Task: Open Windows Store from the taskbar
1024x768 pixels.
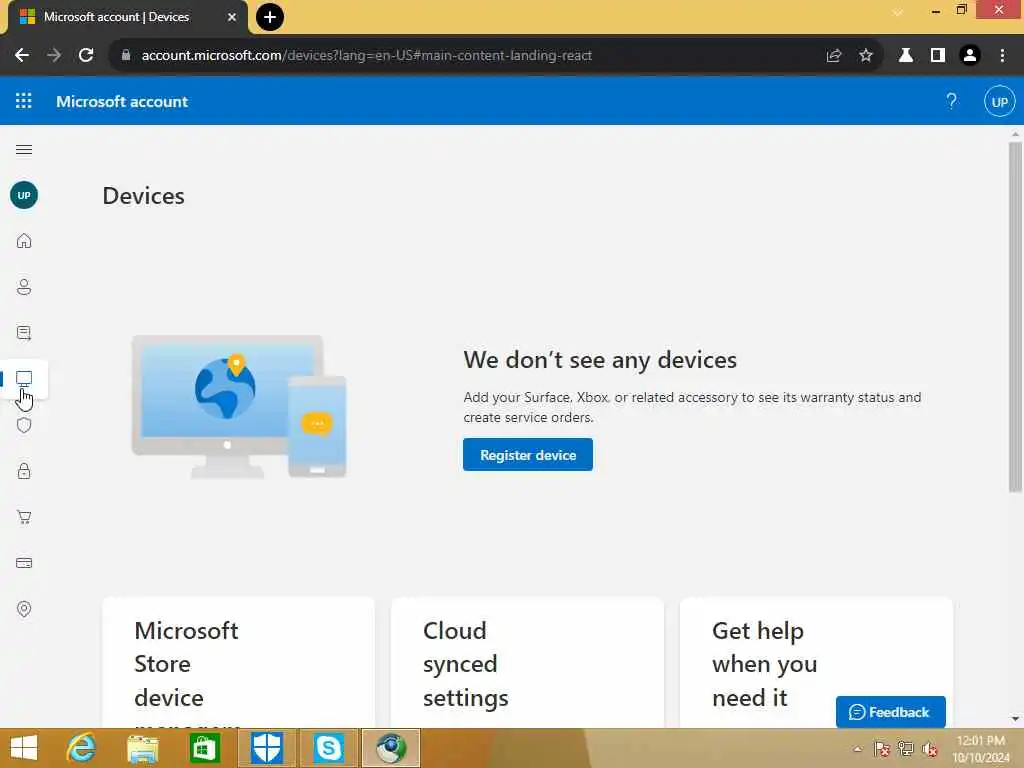Action: (x=204, y=748)
